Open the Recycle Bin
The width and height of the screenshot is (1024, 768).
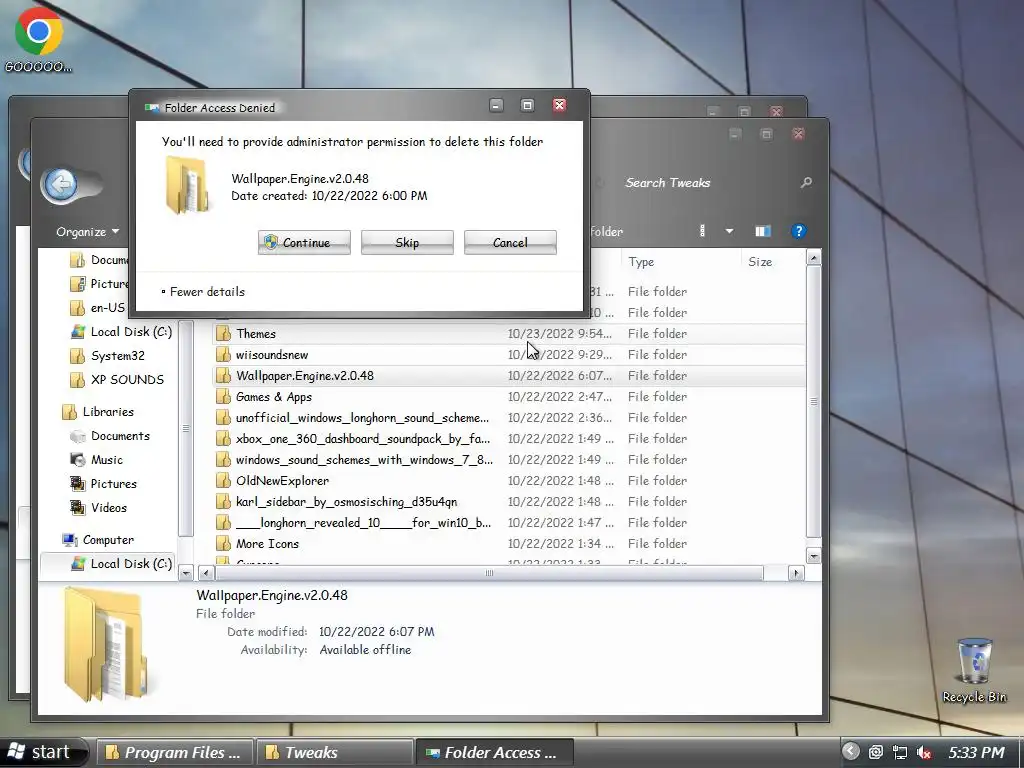pyautogui.click(x=974, y=671)
